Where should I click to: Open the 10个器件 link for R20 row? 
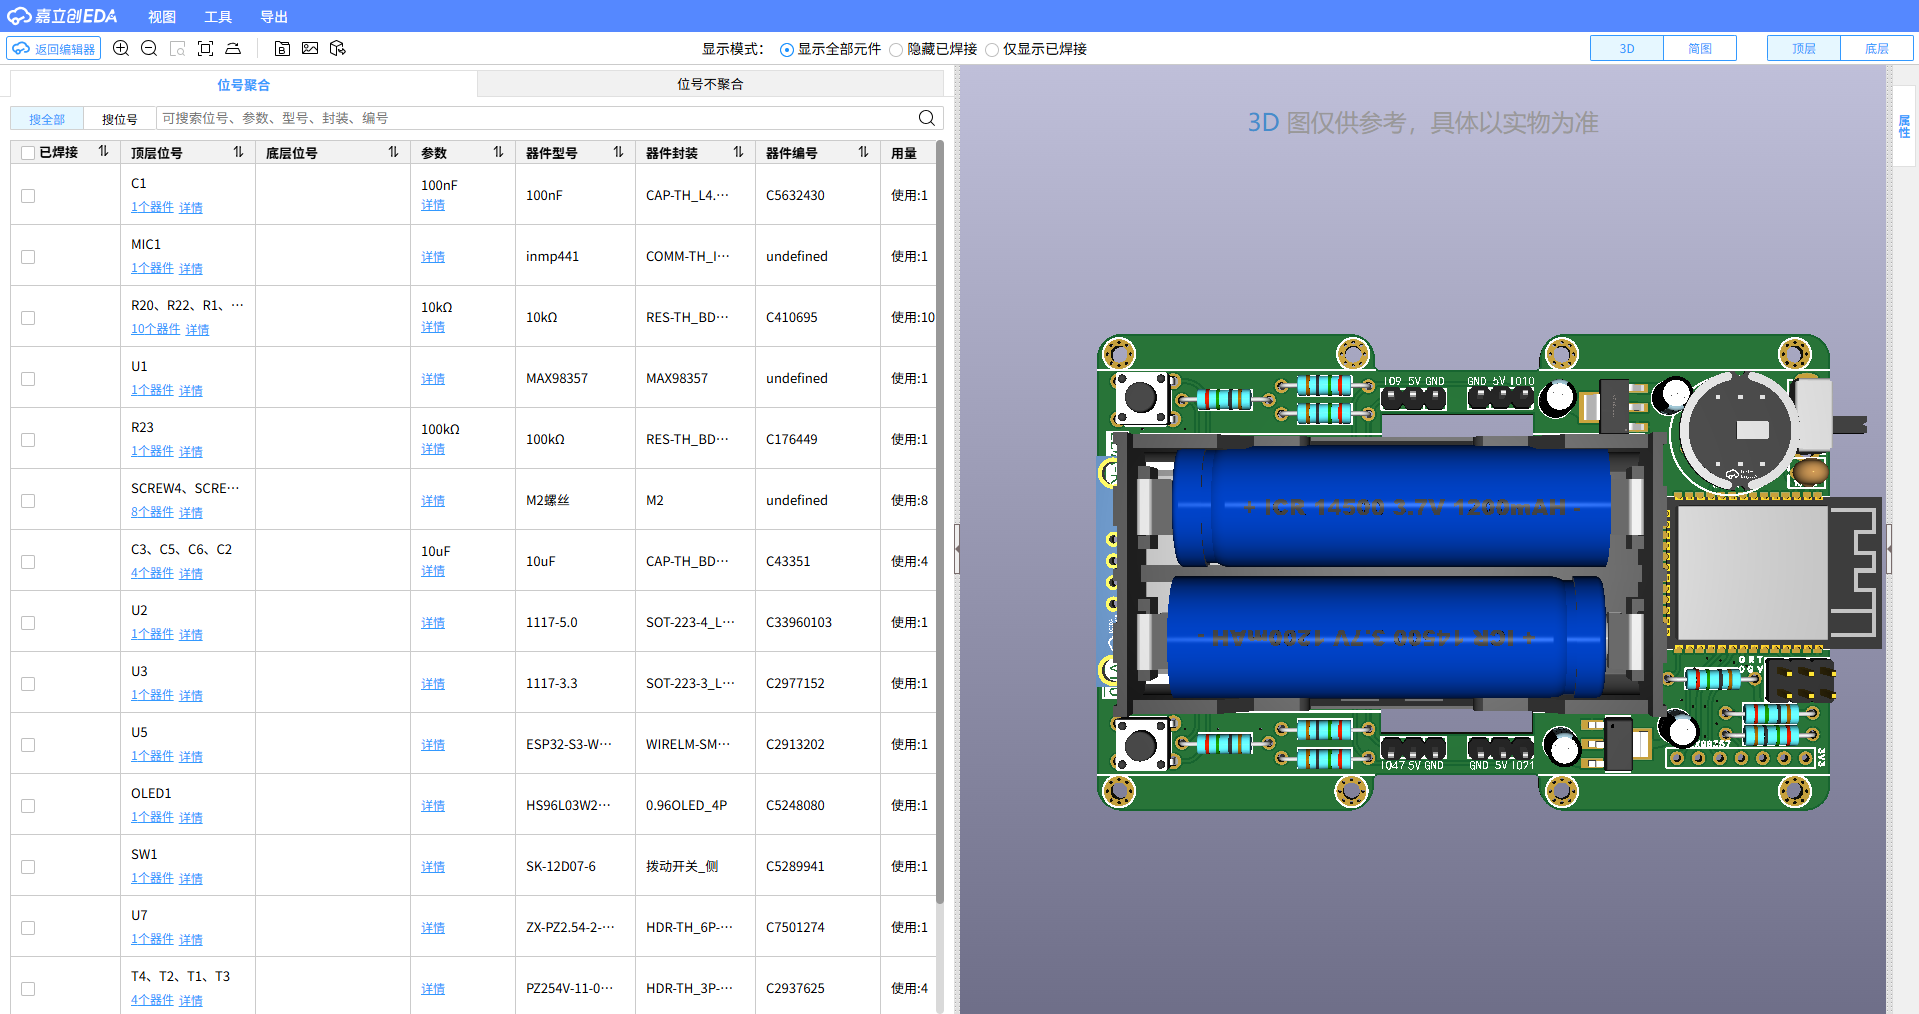[155, 329]
